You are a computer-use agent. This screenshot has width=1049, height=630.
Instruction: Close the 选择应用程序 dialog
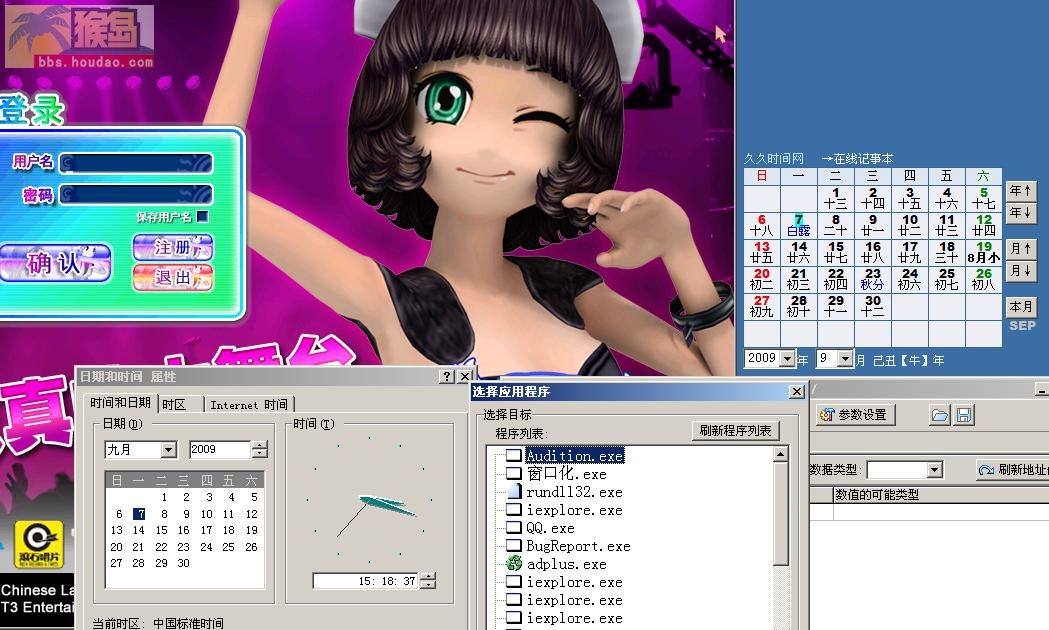point(796,391)
